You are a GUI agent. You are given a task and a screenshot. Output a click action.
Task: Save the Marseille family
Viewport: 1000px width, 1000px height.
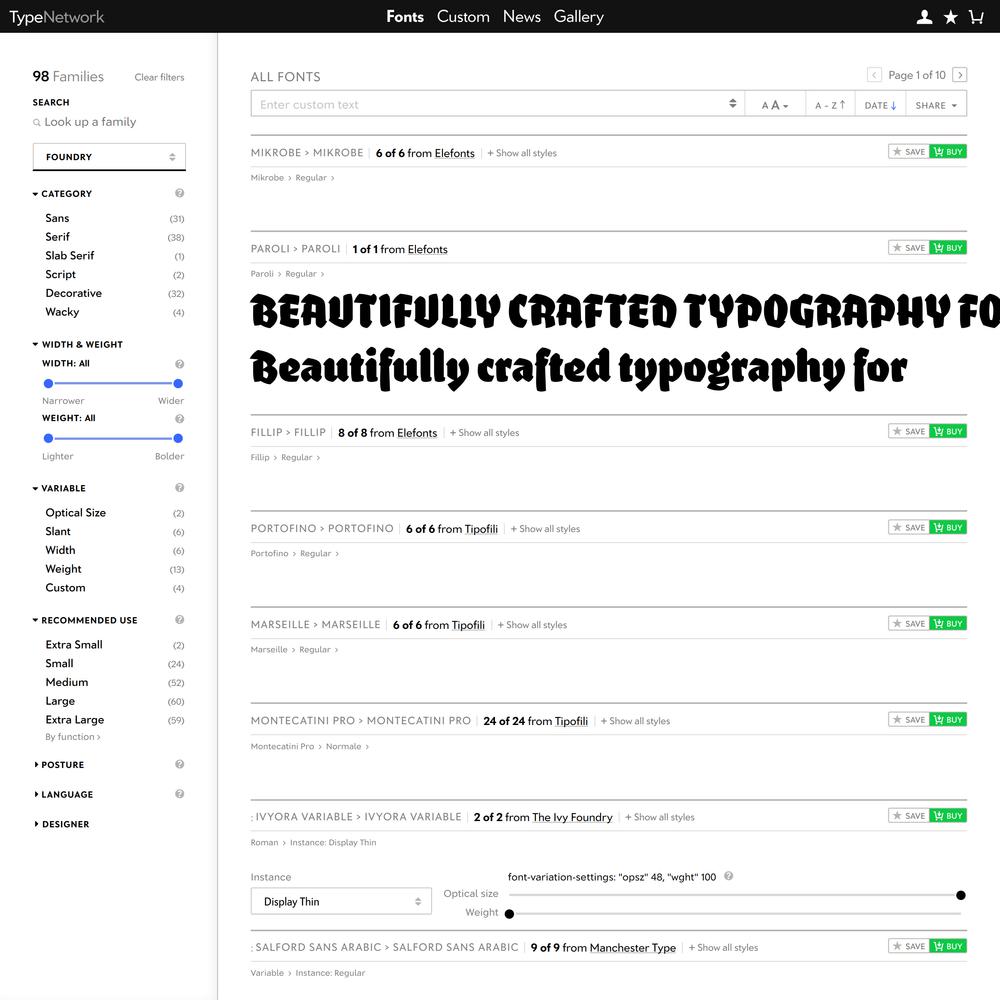pos(909,624)
